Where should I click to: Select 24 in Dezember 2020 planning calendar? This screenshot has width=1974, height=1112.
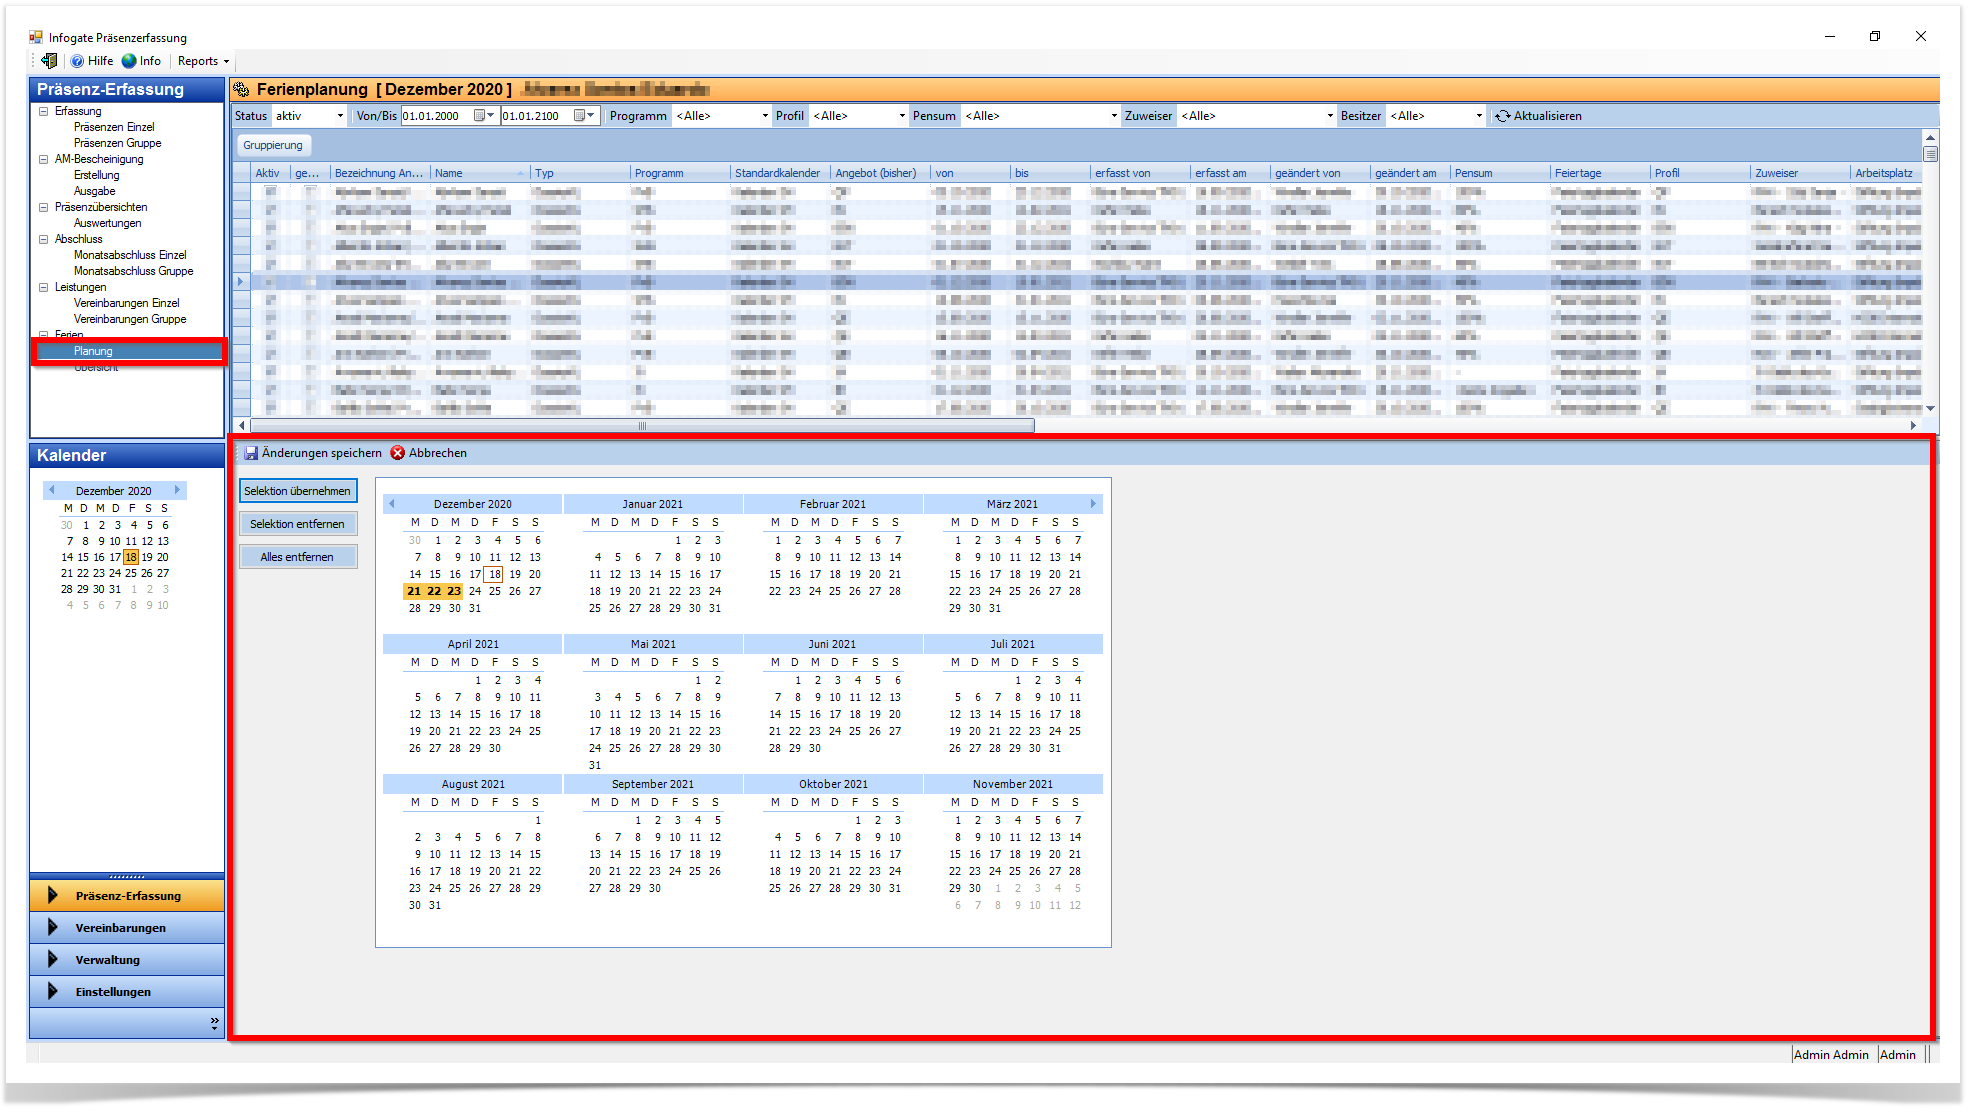[475, 591]
